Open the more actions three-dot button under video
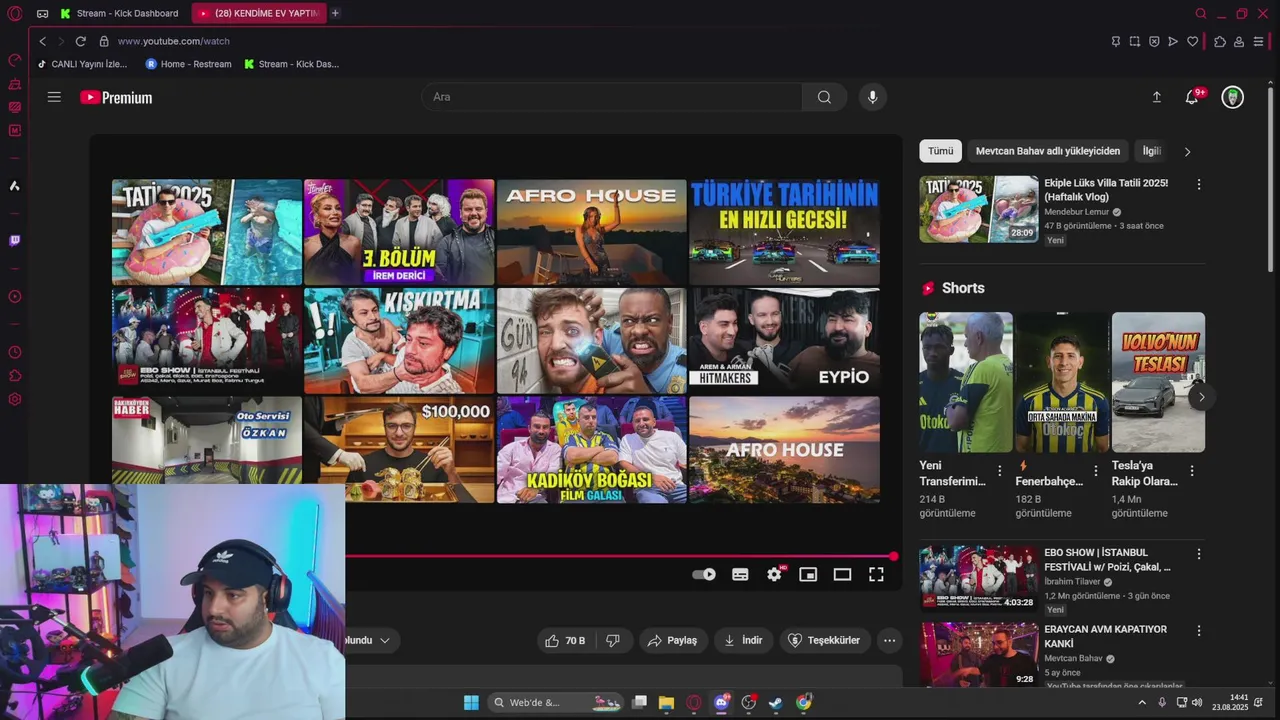The height and width of the screenshot is (720, 1280). 889,640
